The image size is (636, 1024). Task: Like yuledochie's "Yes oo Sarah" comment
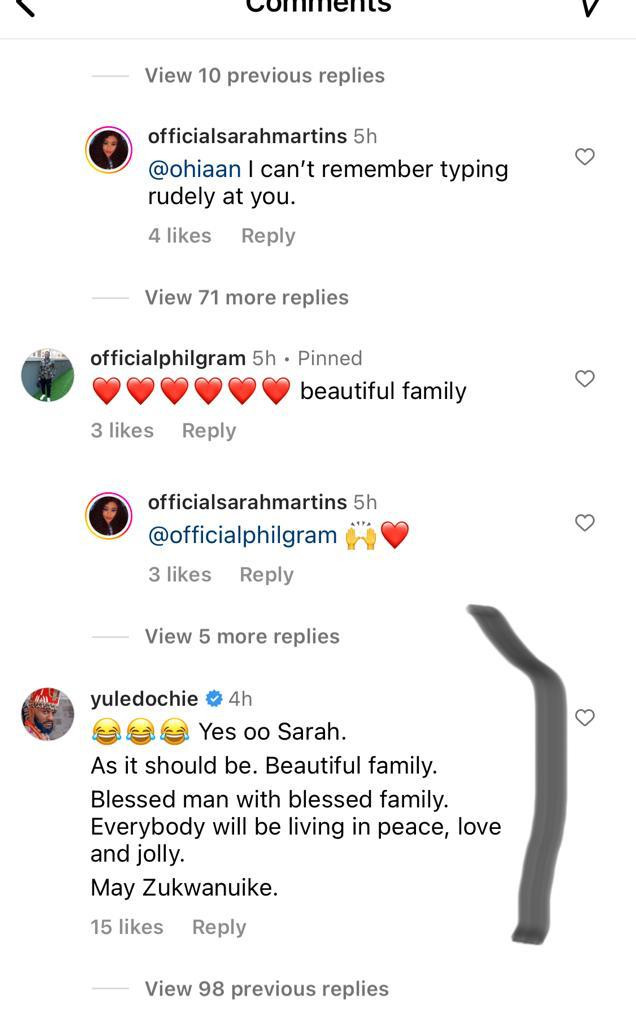click(585, 717)
